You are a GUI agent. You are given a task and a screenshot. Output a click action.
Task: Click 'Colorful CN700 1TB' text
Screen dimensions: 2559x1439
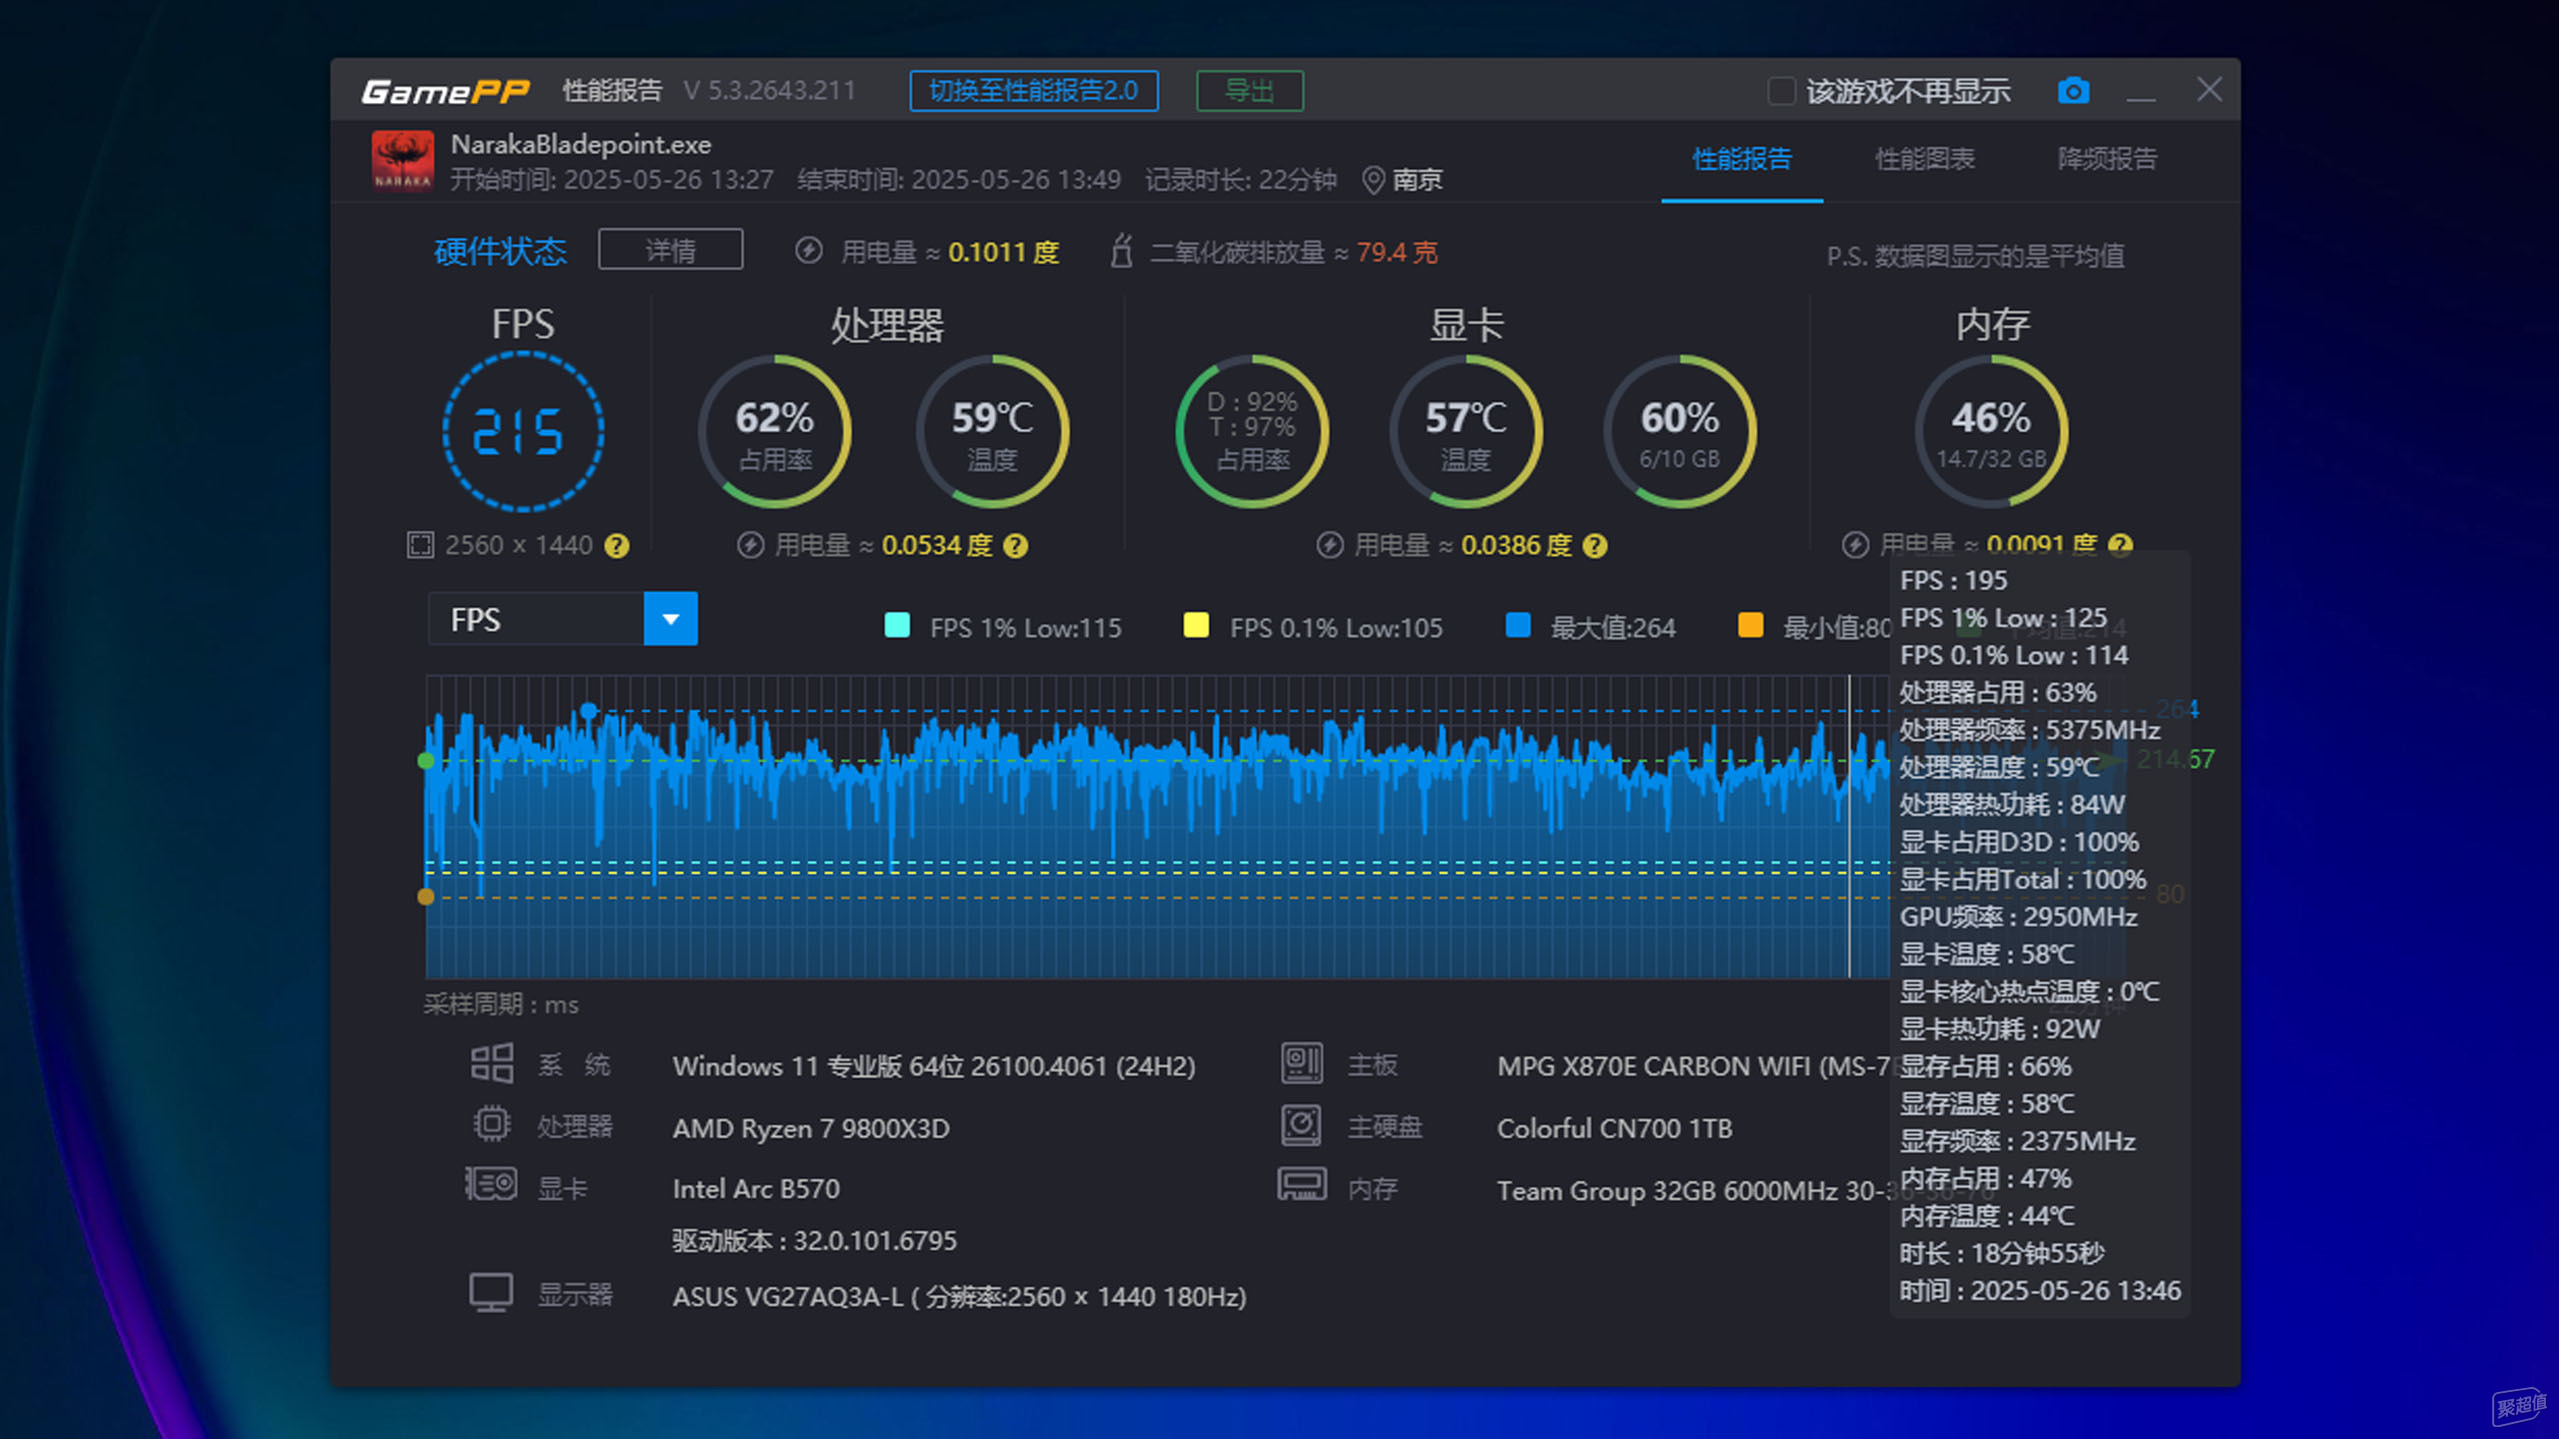pyautogui.click(x=1614, y=1128)
